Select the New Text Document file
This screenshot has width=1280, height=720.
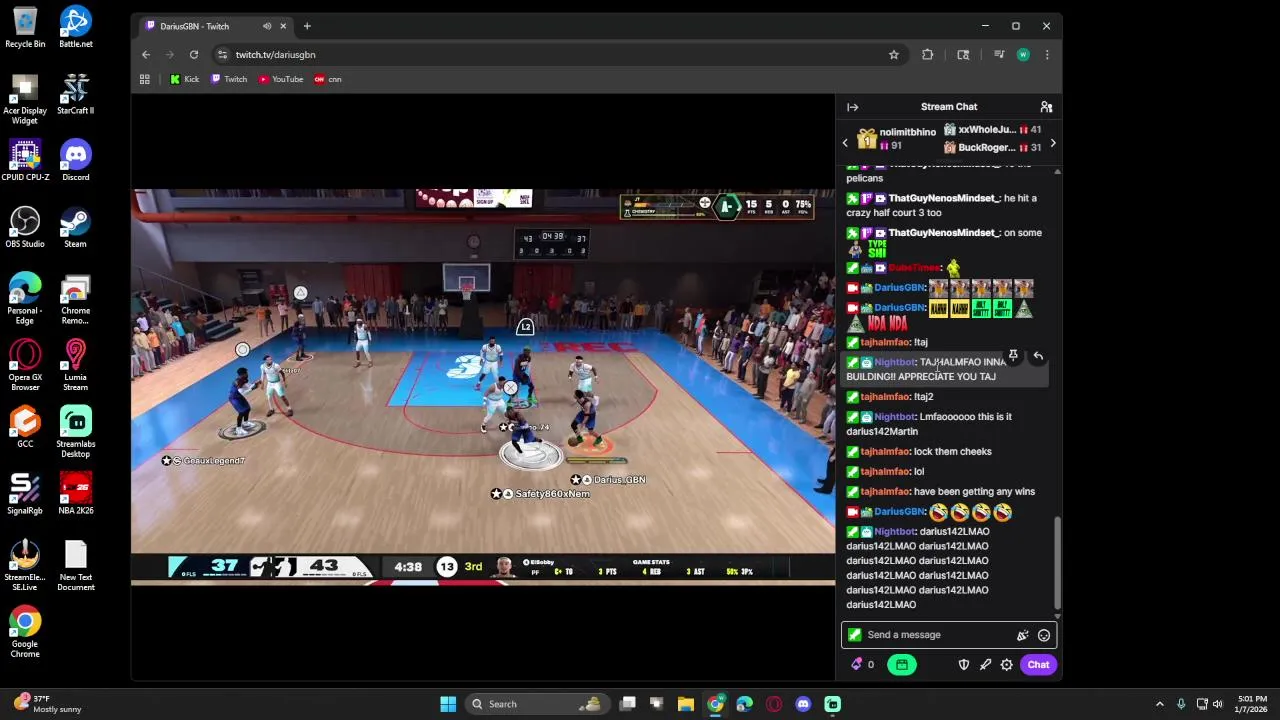tap(75, 566)
